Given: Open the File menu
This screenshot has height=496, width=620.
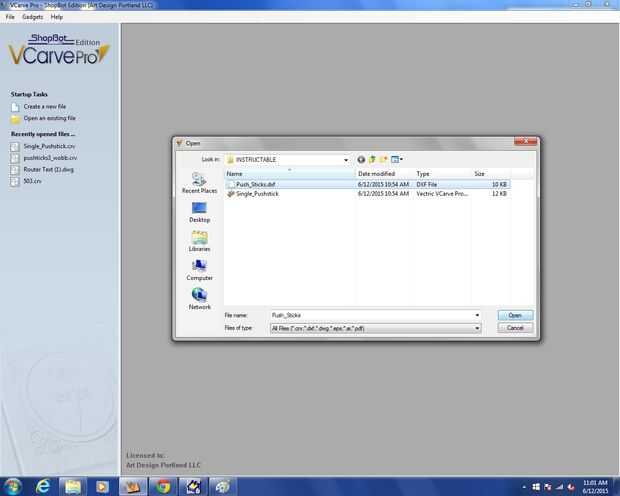Looking at the screenshot, I should [x=10, y=17].
